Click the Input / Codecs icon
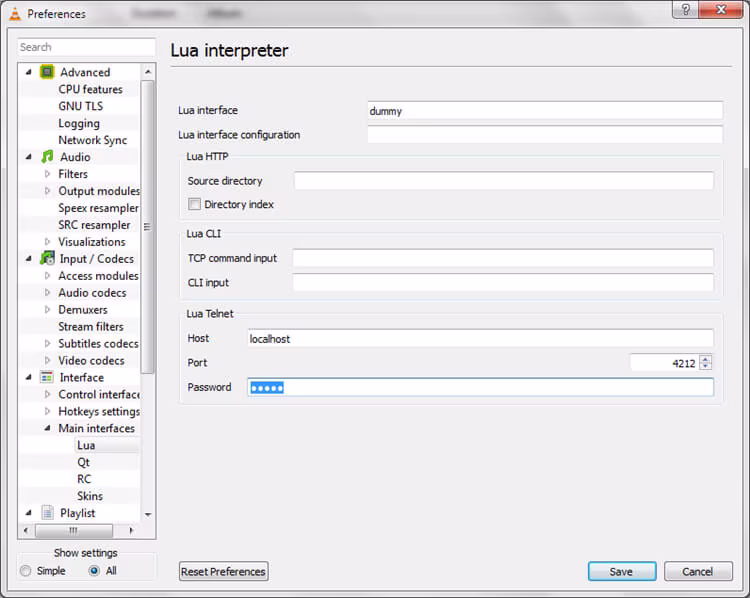 pos(47,258)
